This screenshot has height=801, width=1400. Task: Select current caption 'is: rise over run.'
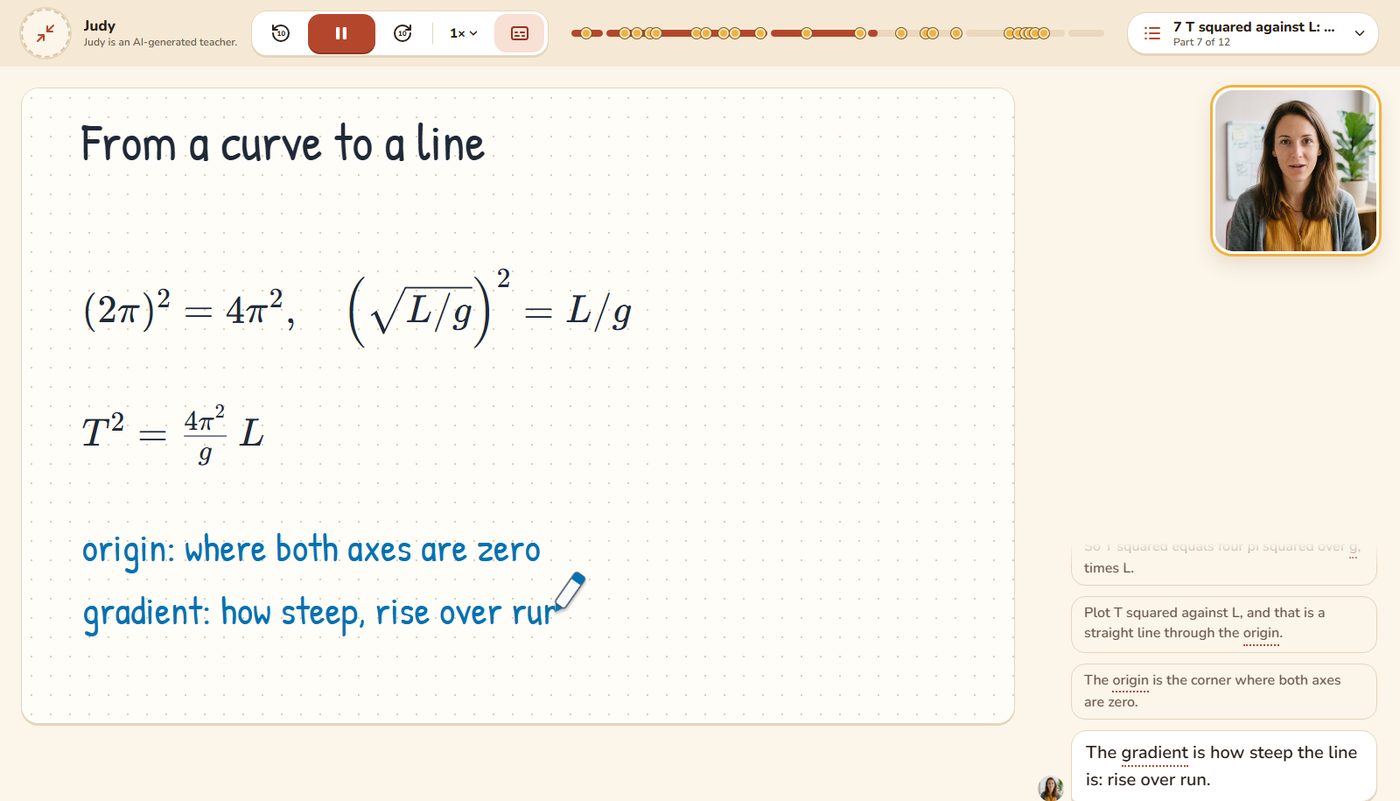pyautogui.click(x=1148, y=780)
